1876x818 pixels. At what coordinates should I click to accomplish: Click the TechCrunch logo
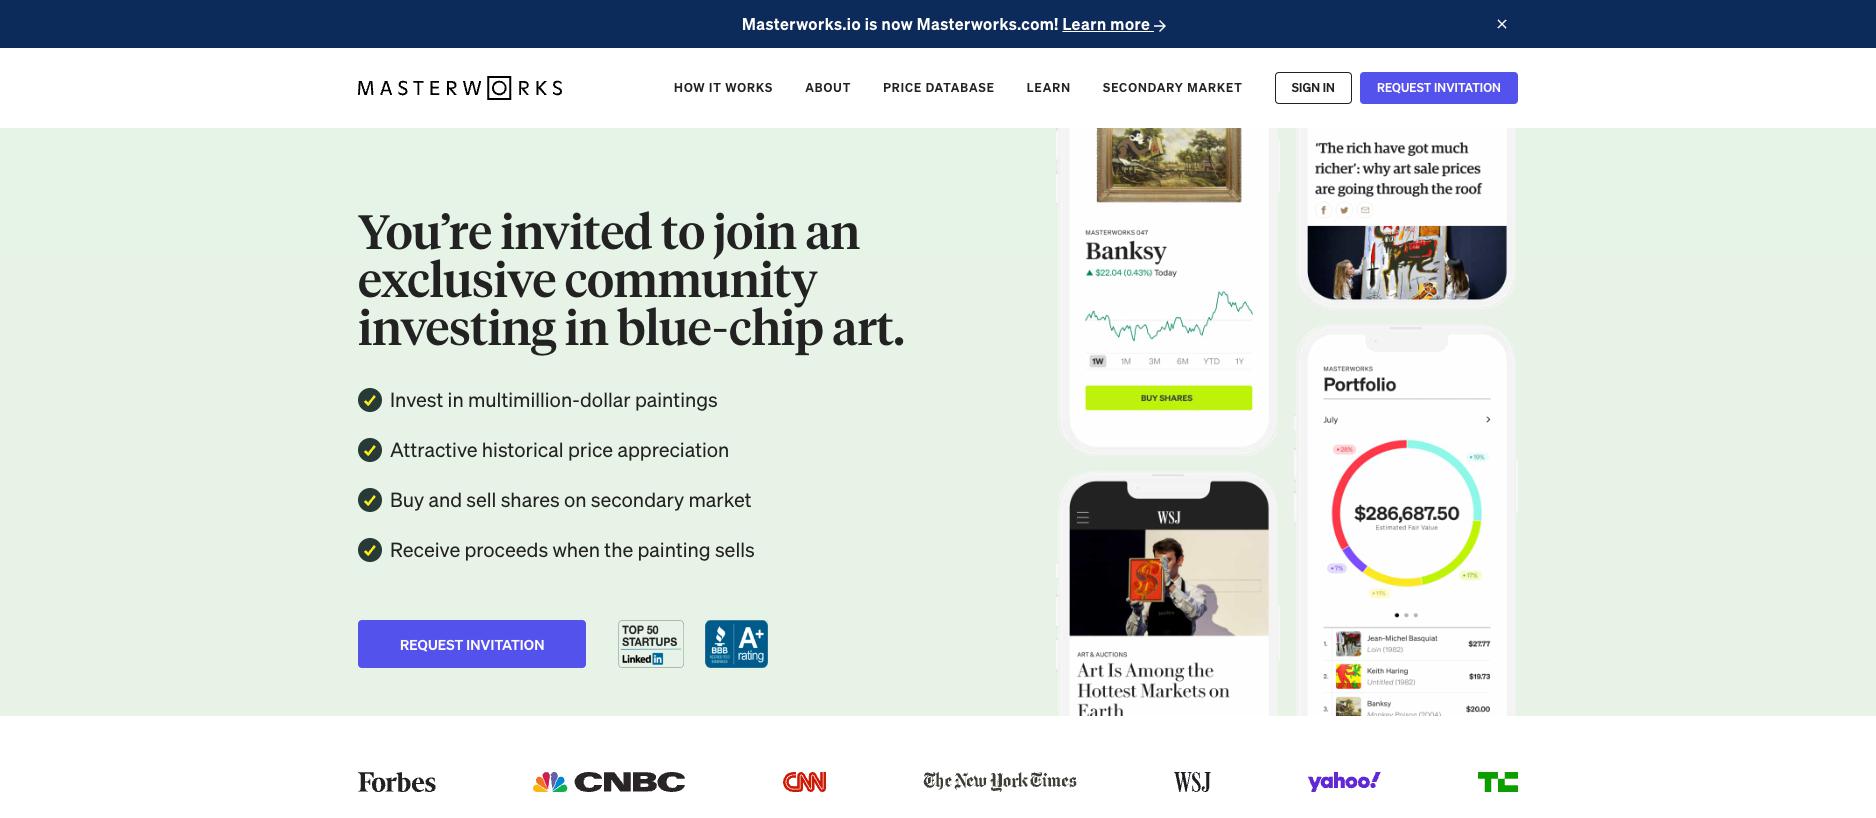pyautogui.click(x=1497, y=782)
